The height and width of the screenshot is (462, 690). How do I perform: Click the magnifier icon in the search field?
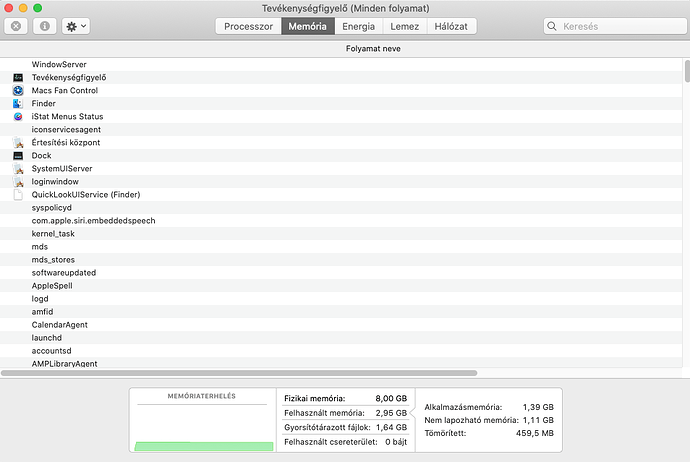[552, 26]
